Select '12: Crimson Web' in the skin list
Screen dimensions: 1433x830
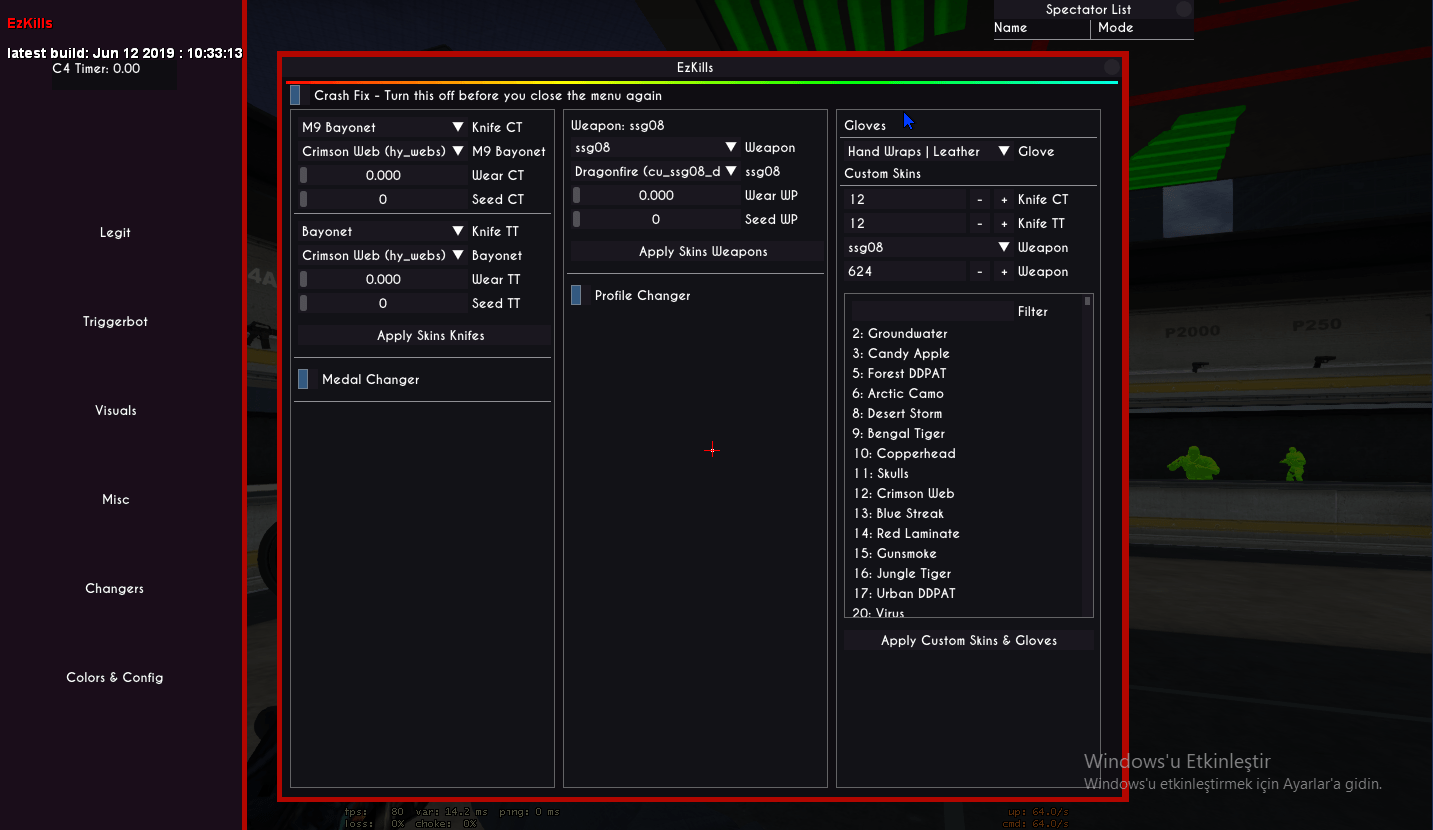click(x=904, y=493)
